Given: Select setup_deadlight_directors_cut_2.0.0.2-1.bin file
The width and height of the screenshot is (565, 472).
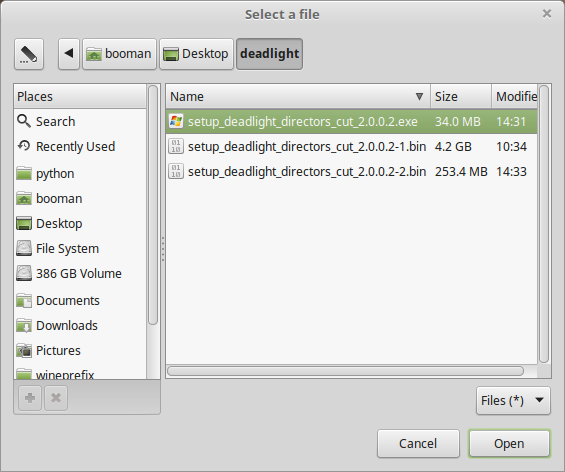Looking at the screenshot, I should coord(352,147).
